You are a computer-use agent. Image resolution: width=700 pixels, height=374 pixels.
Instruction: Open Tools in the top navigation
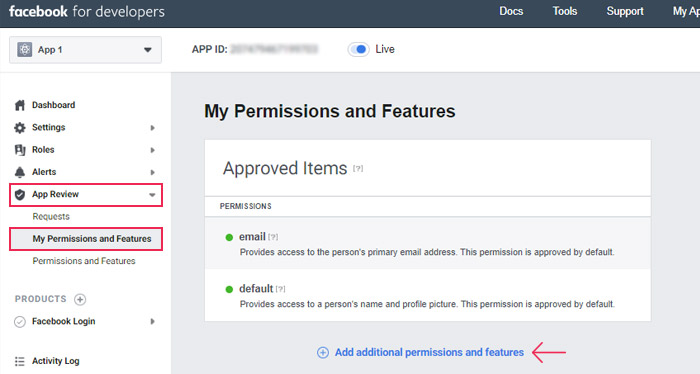point(565,12)
